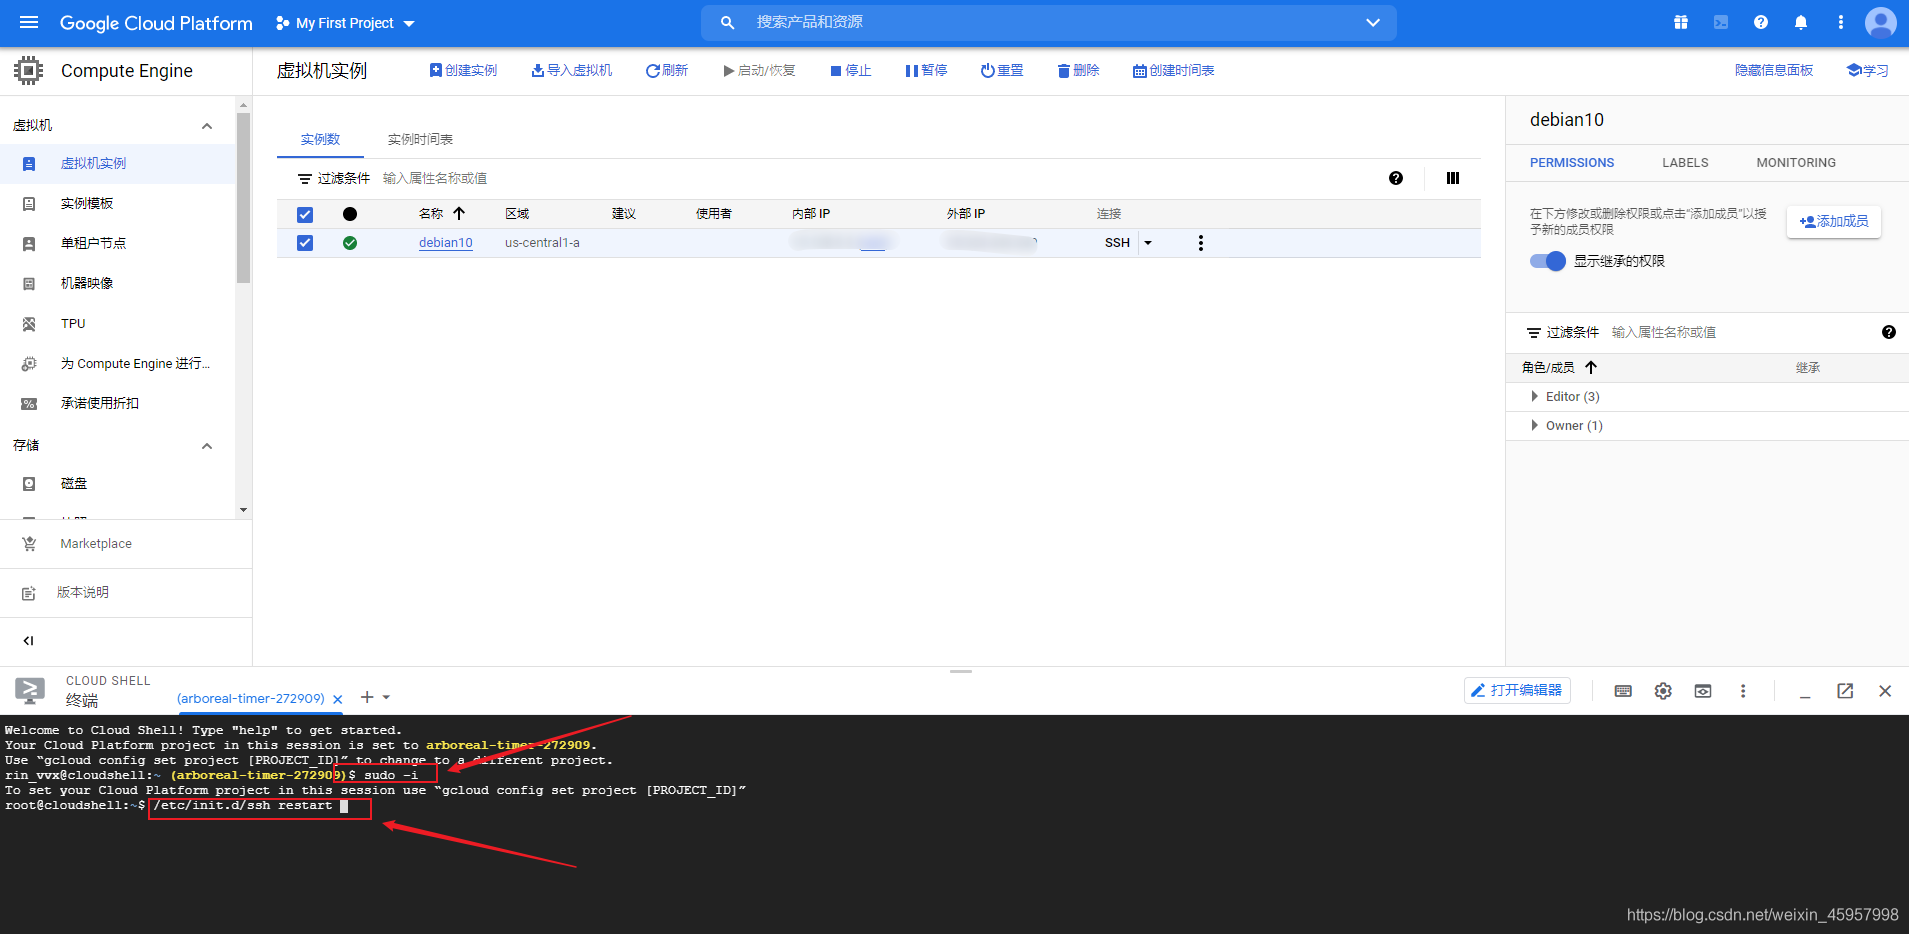The image size is (1909, 934).
Task: Open column display options icon
Action: point(1453,178)
